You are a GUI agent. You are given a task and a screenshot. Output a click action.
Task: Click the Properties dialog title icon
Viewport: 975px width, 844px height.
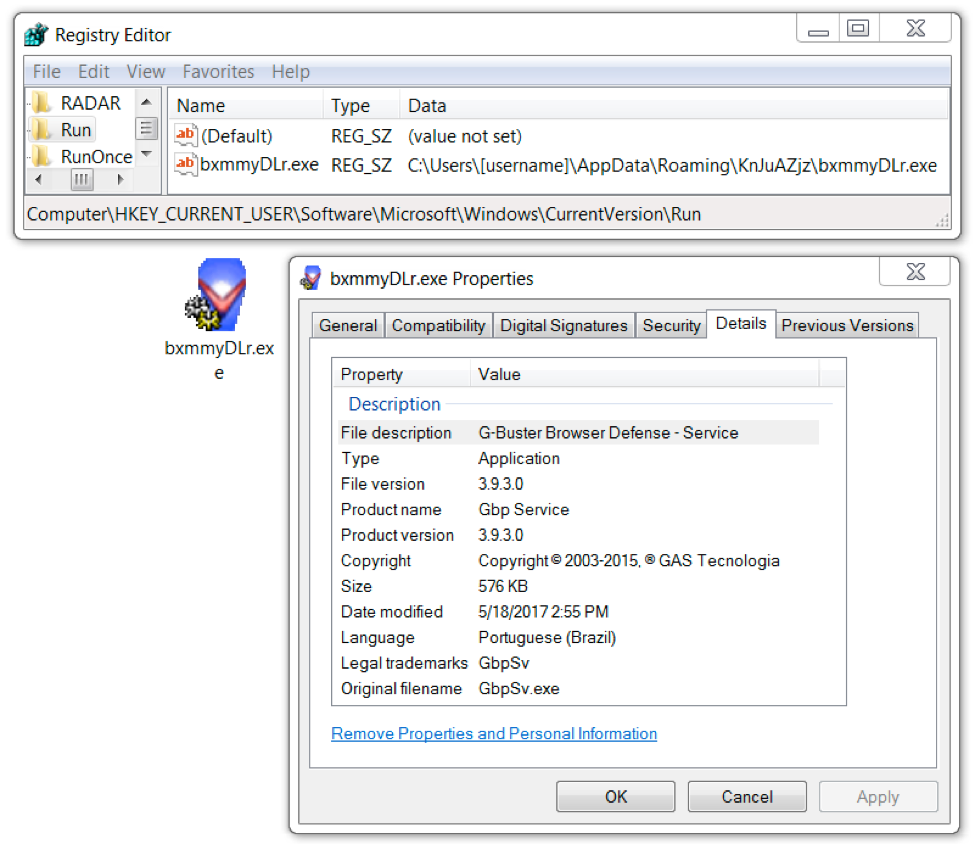[311, 278]
